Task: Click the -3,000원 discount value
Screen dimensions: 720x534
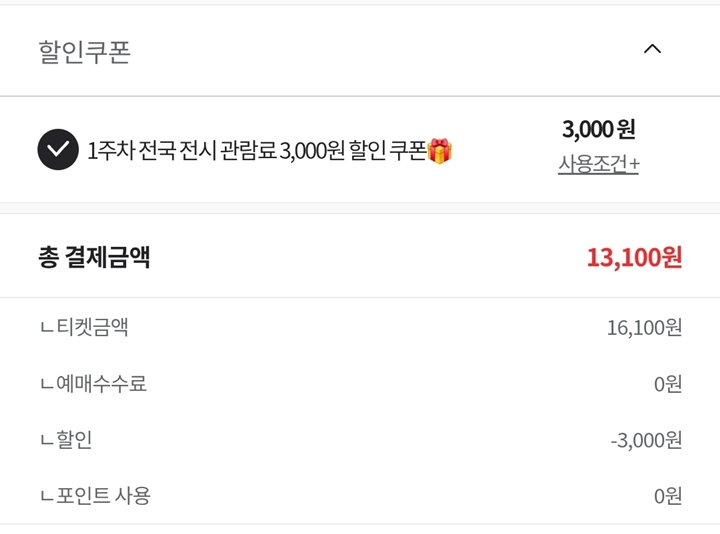Action: coord(646,439)
